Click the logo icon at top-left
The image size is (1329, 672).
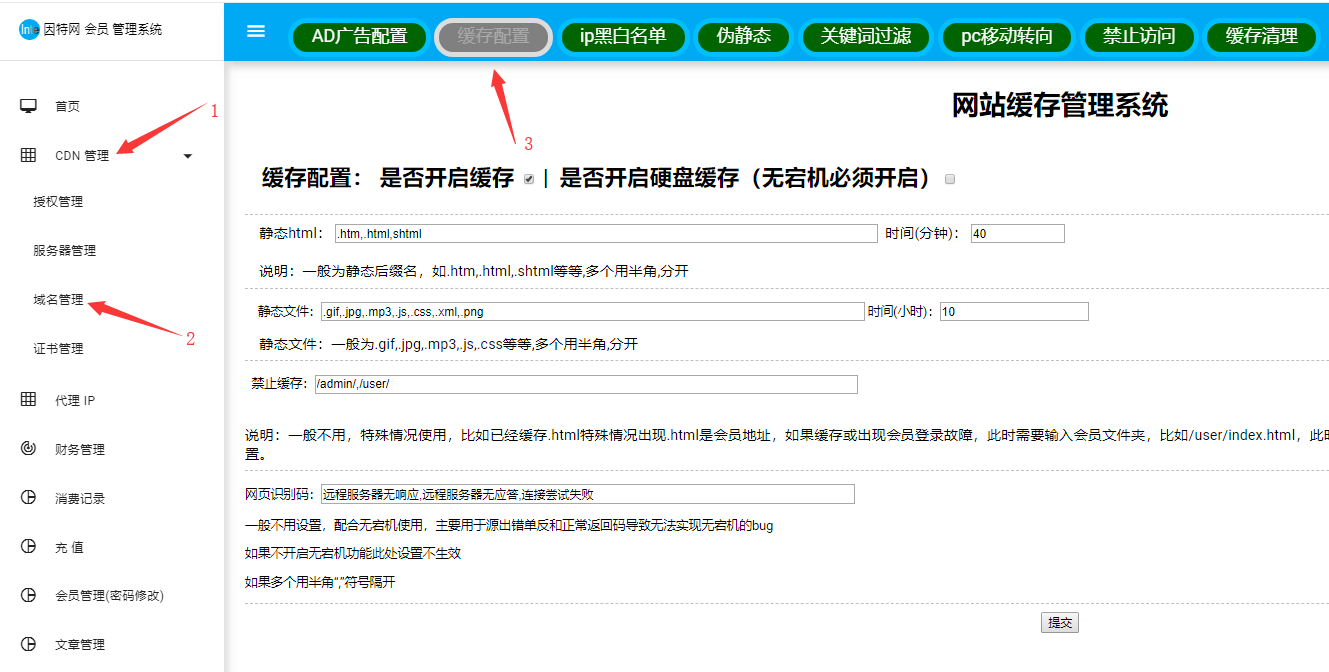click(29, 29)
